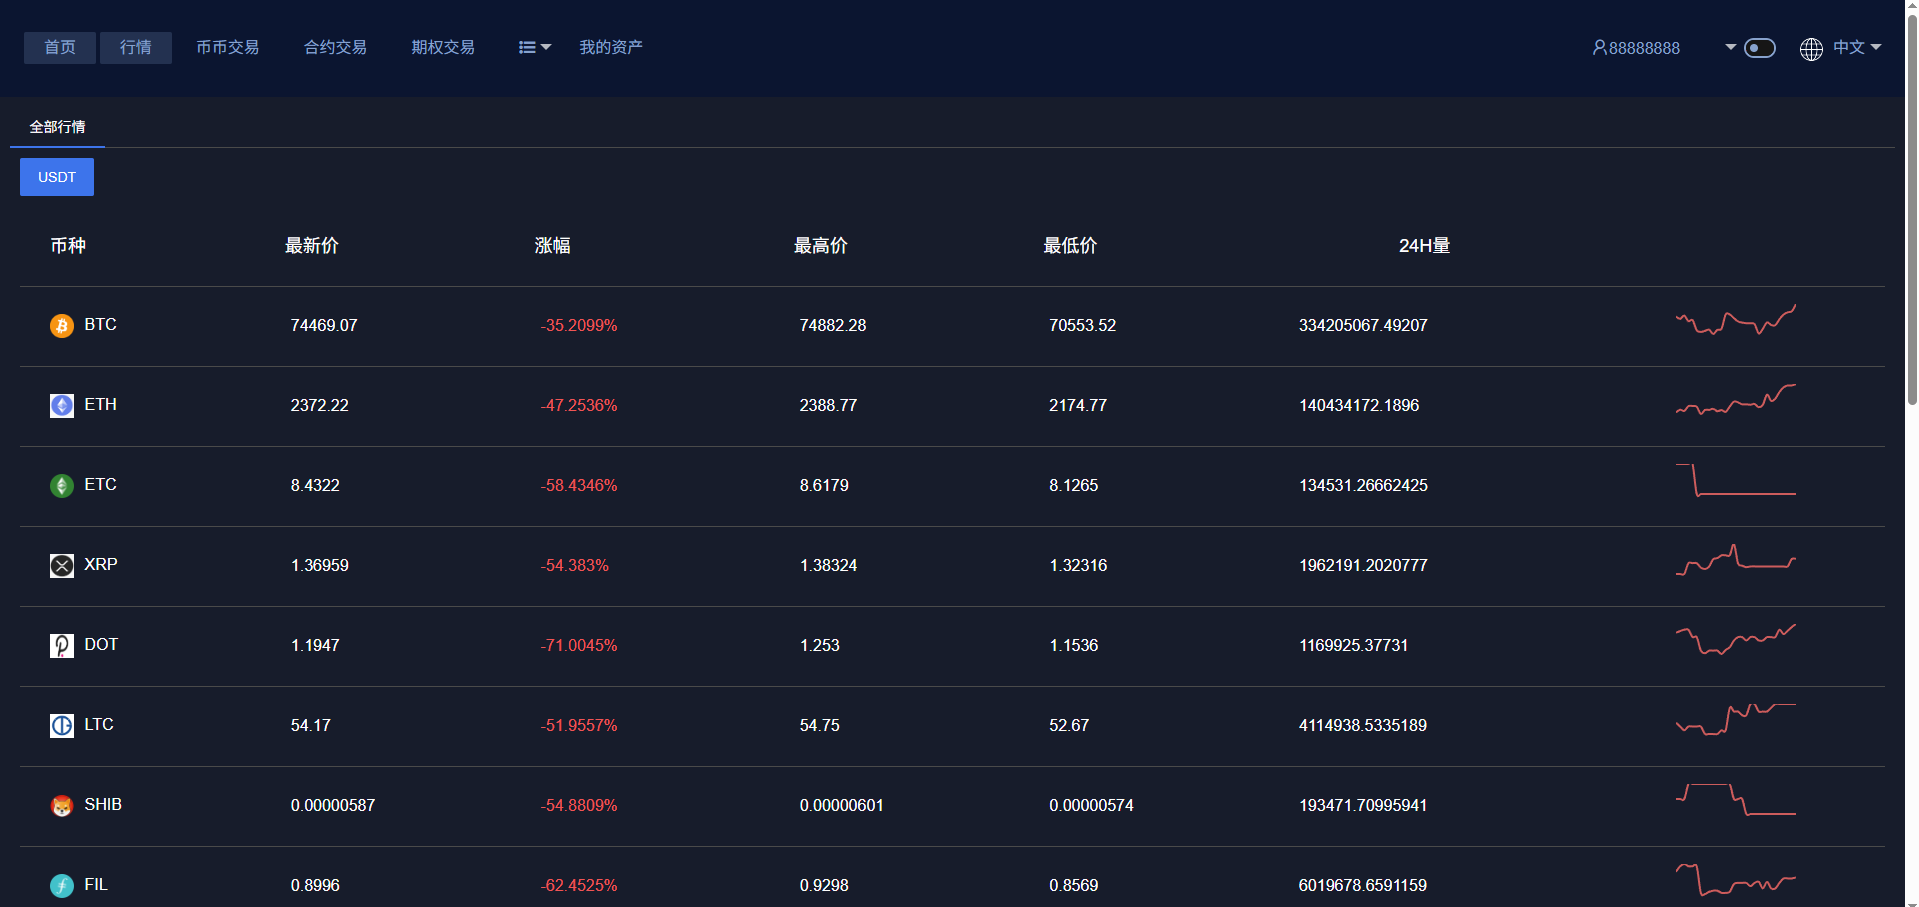Image resolution: width=1919 pixels, height=907 pixels.
Task: Expand the navbar list menu dropdown arrow
Action: pyautogui.click(x=546, y=47)
